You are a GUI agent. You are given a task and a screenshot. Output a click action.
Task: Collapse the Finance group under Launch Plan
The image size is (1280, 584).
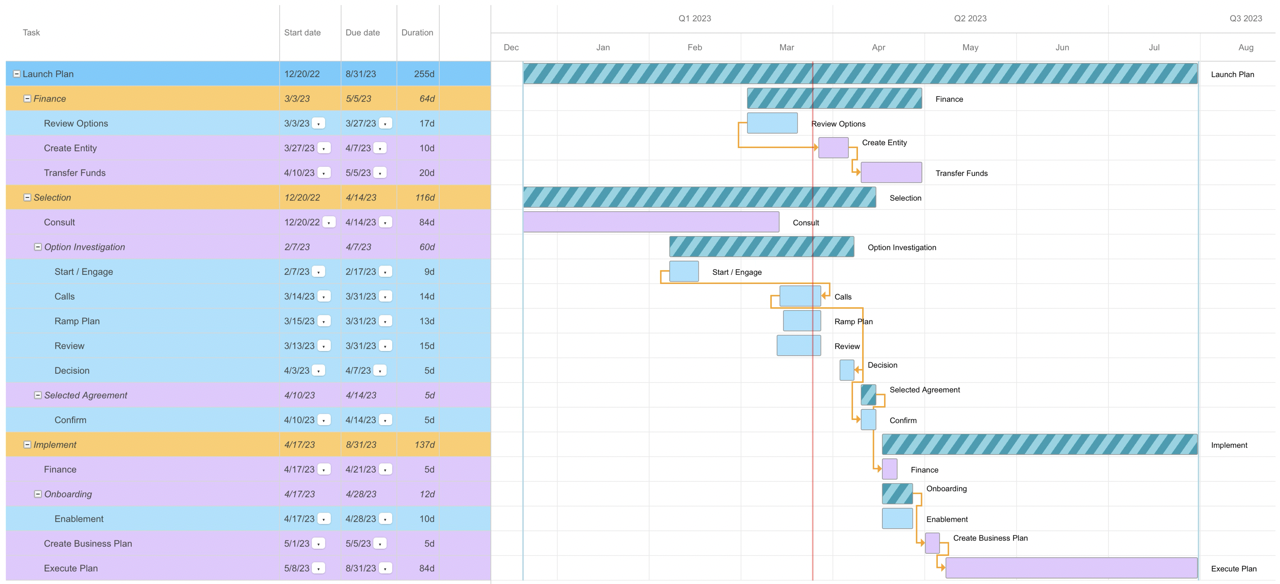coord(27,99)
